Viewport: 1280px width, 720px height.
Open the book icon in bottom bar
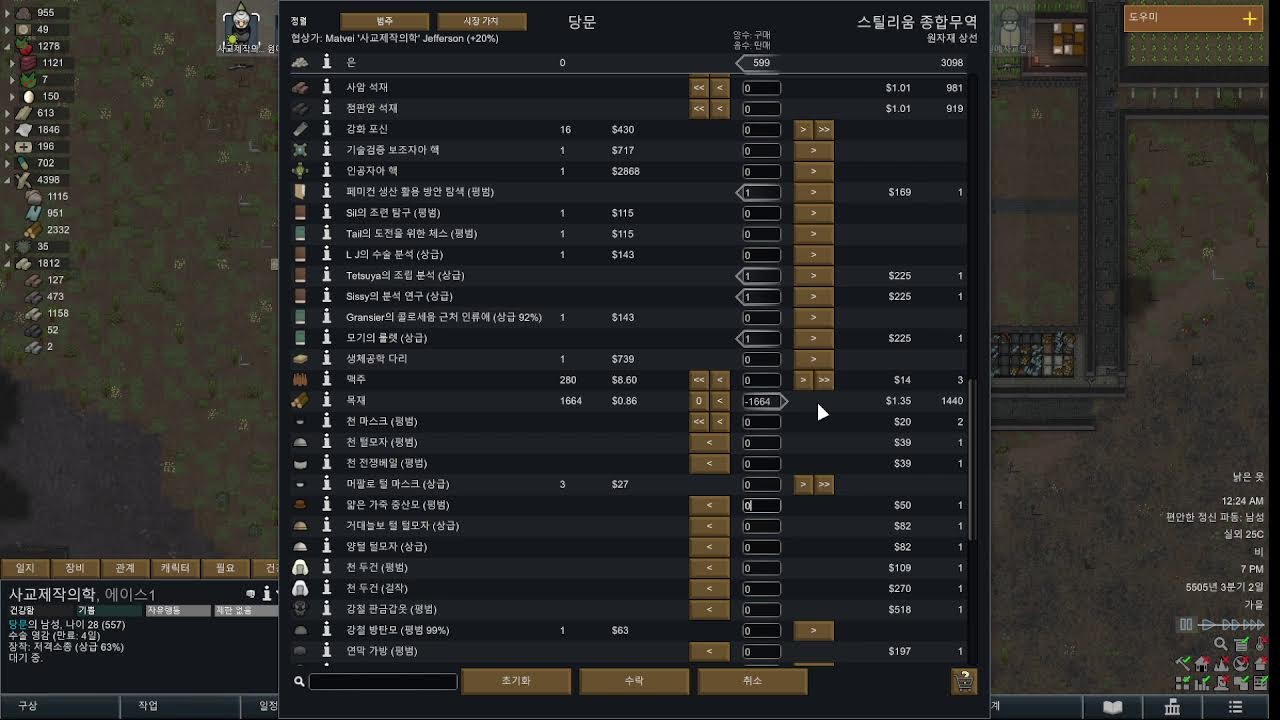tap(1113, 706)
